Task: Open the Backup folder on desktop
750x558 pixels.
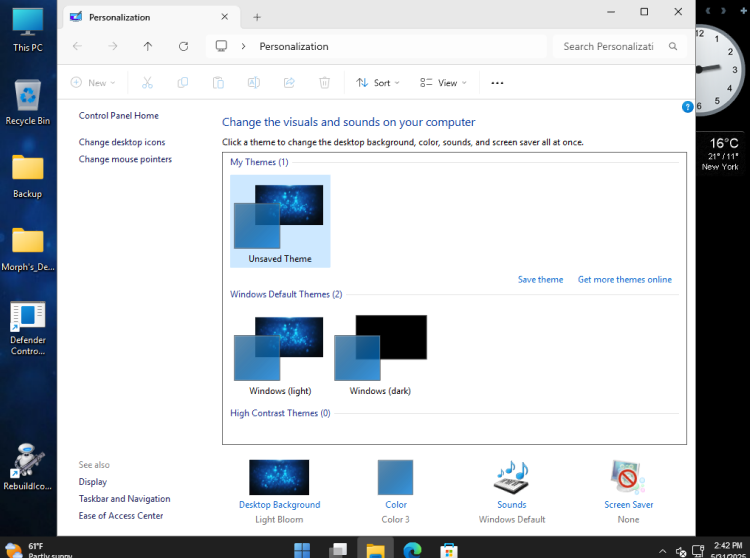Action: pyautogui.click(x=28, y=176)
